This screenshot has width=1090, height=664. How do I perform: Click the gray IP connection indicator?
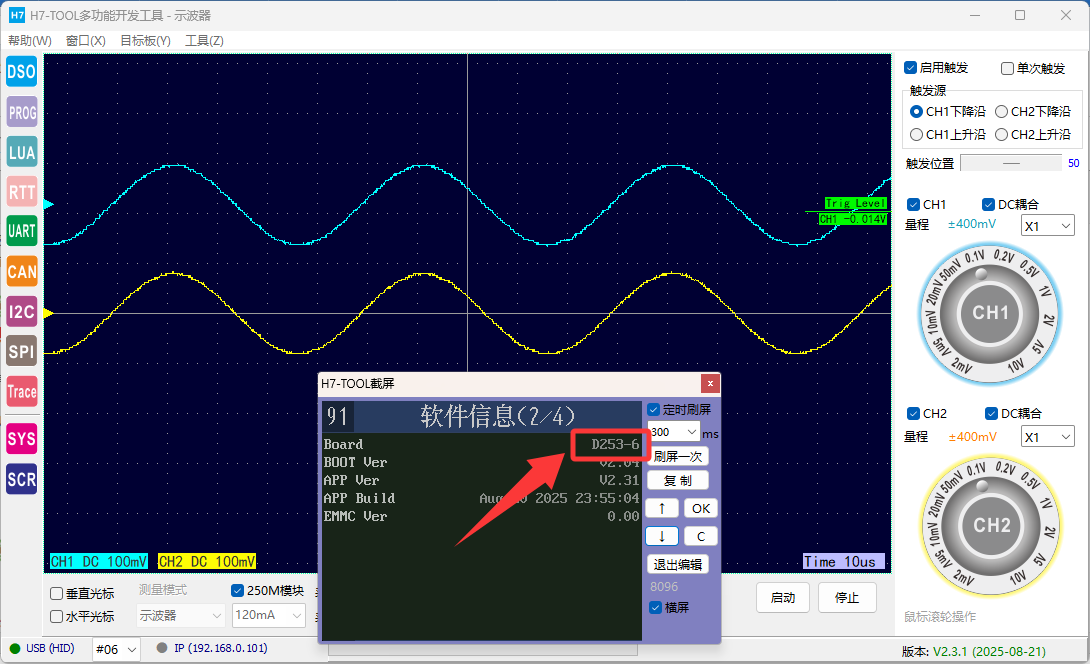point(162,648)
